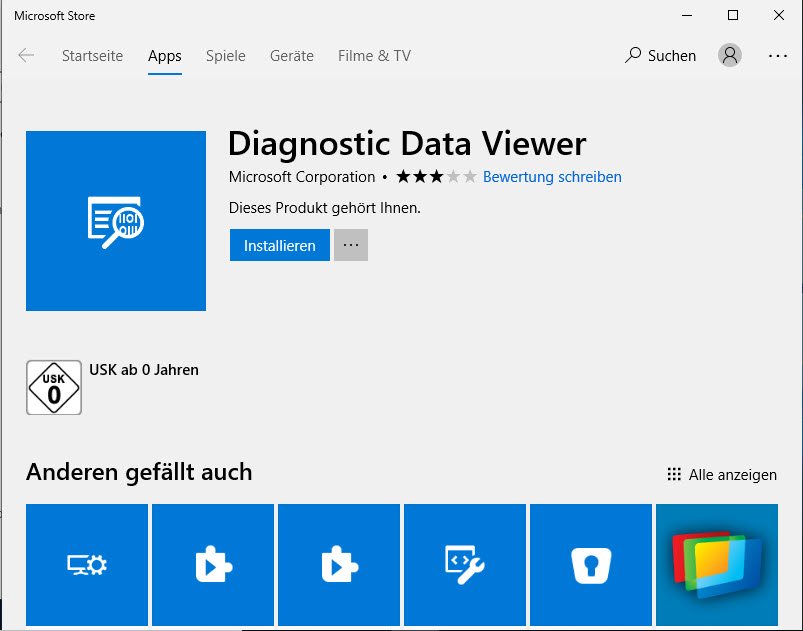803x631 pixels.
Task: Open the monitor-with-gear app tile
Action: point(87,565)
